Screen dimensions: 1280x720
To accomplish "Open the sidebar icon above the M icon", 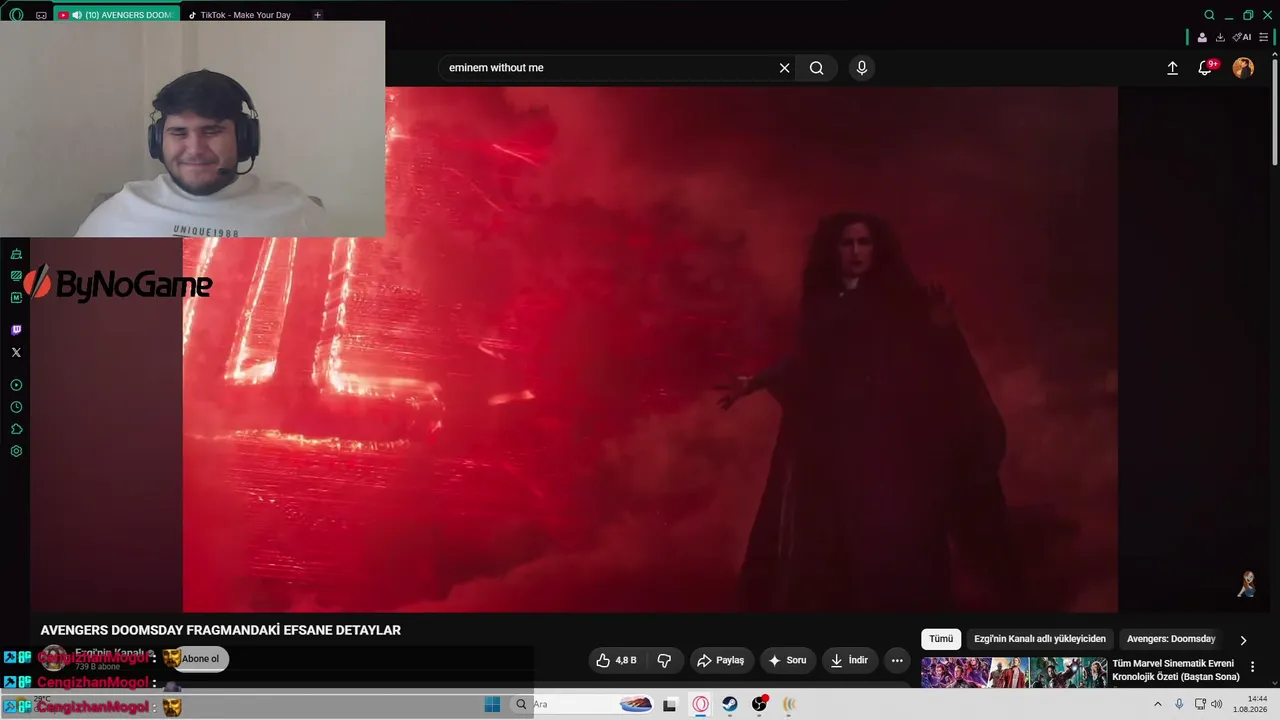I will tap(16, 276).
